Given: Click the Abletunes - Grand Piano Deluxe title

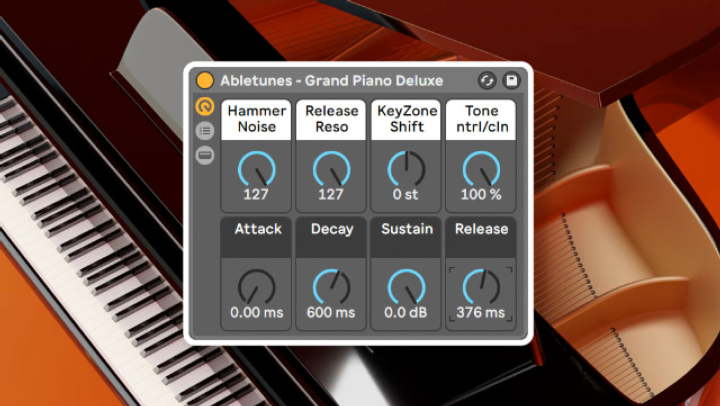Looking at the screenshot, I should pos(332,81).
